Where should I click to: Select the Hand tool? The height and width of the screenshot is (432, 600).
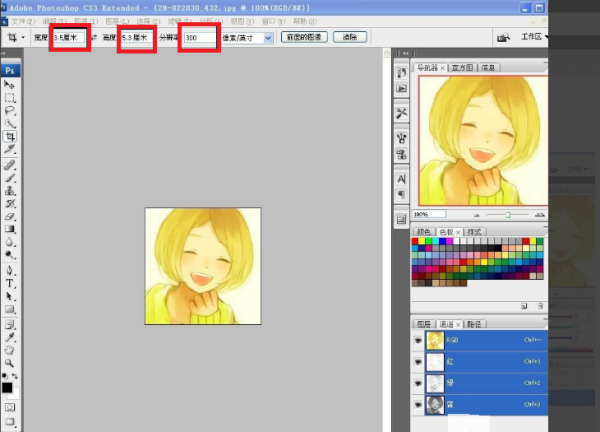click(x=10, y=350)
